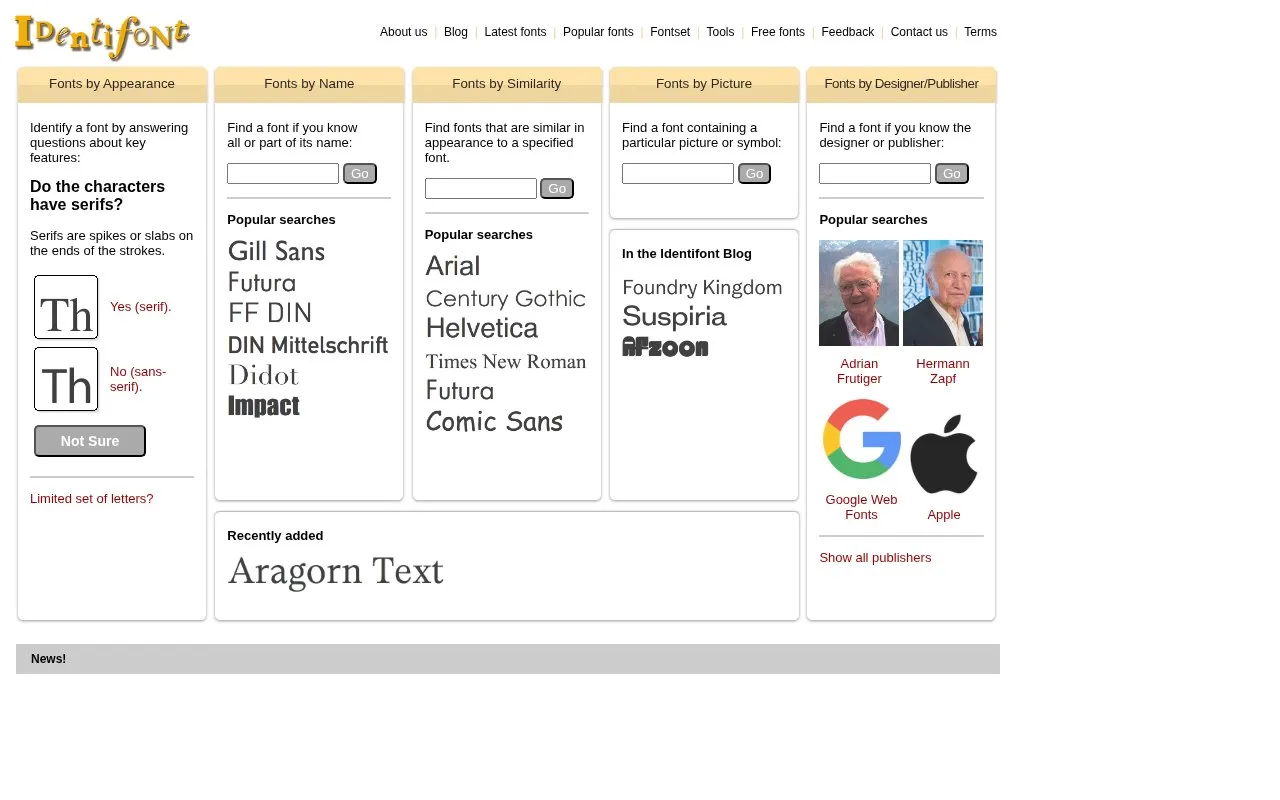The image size is (1280, 800).
Task: Open Hermann Zapf's portrait photo
Action: [943, 293]
